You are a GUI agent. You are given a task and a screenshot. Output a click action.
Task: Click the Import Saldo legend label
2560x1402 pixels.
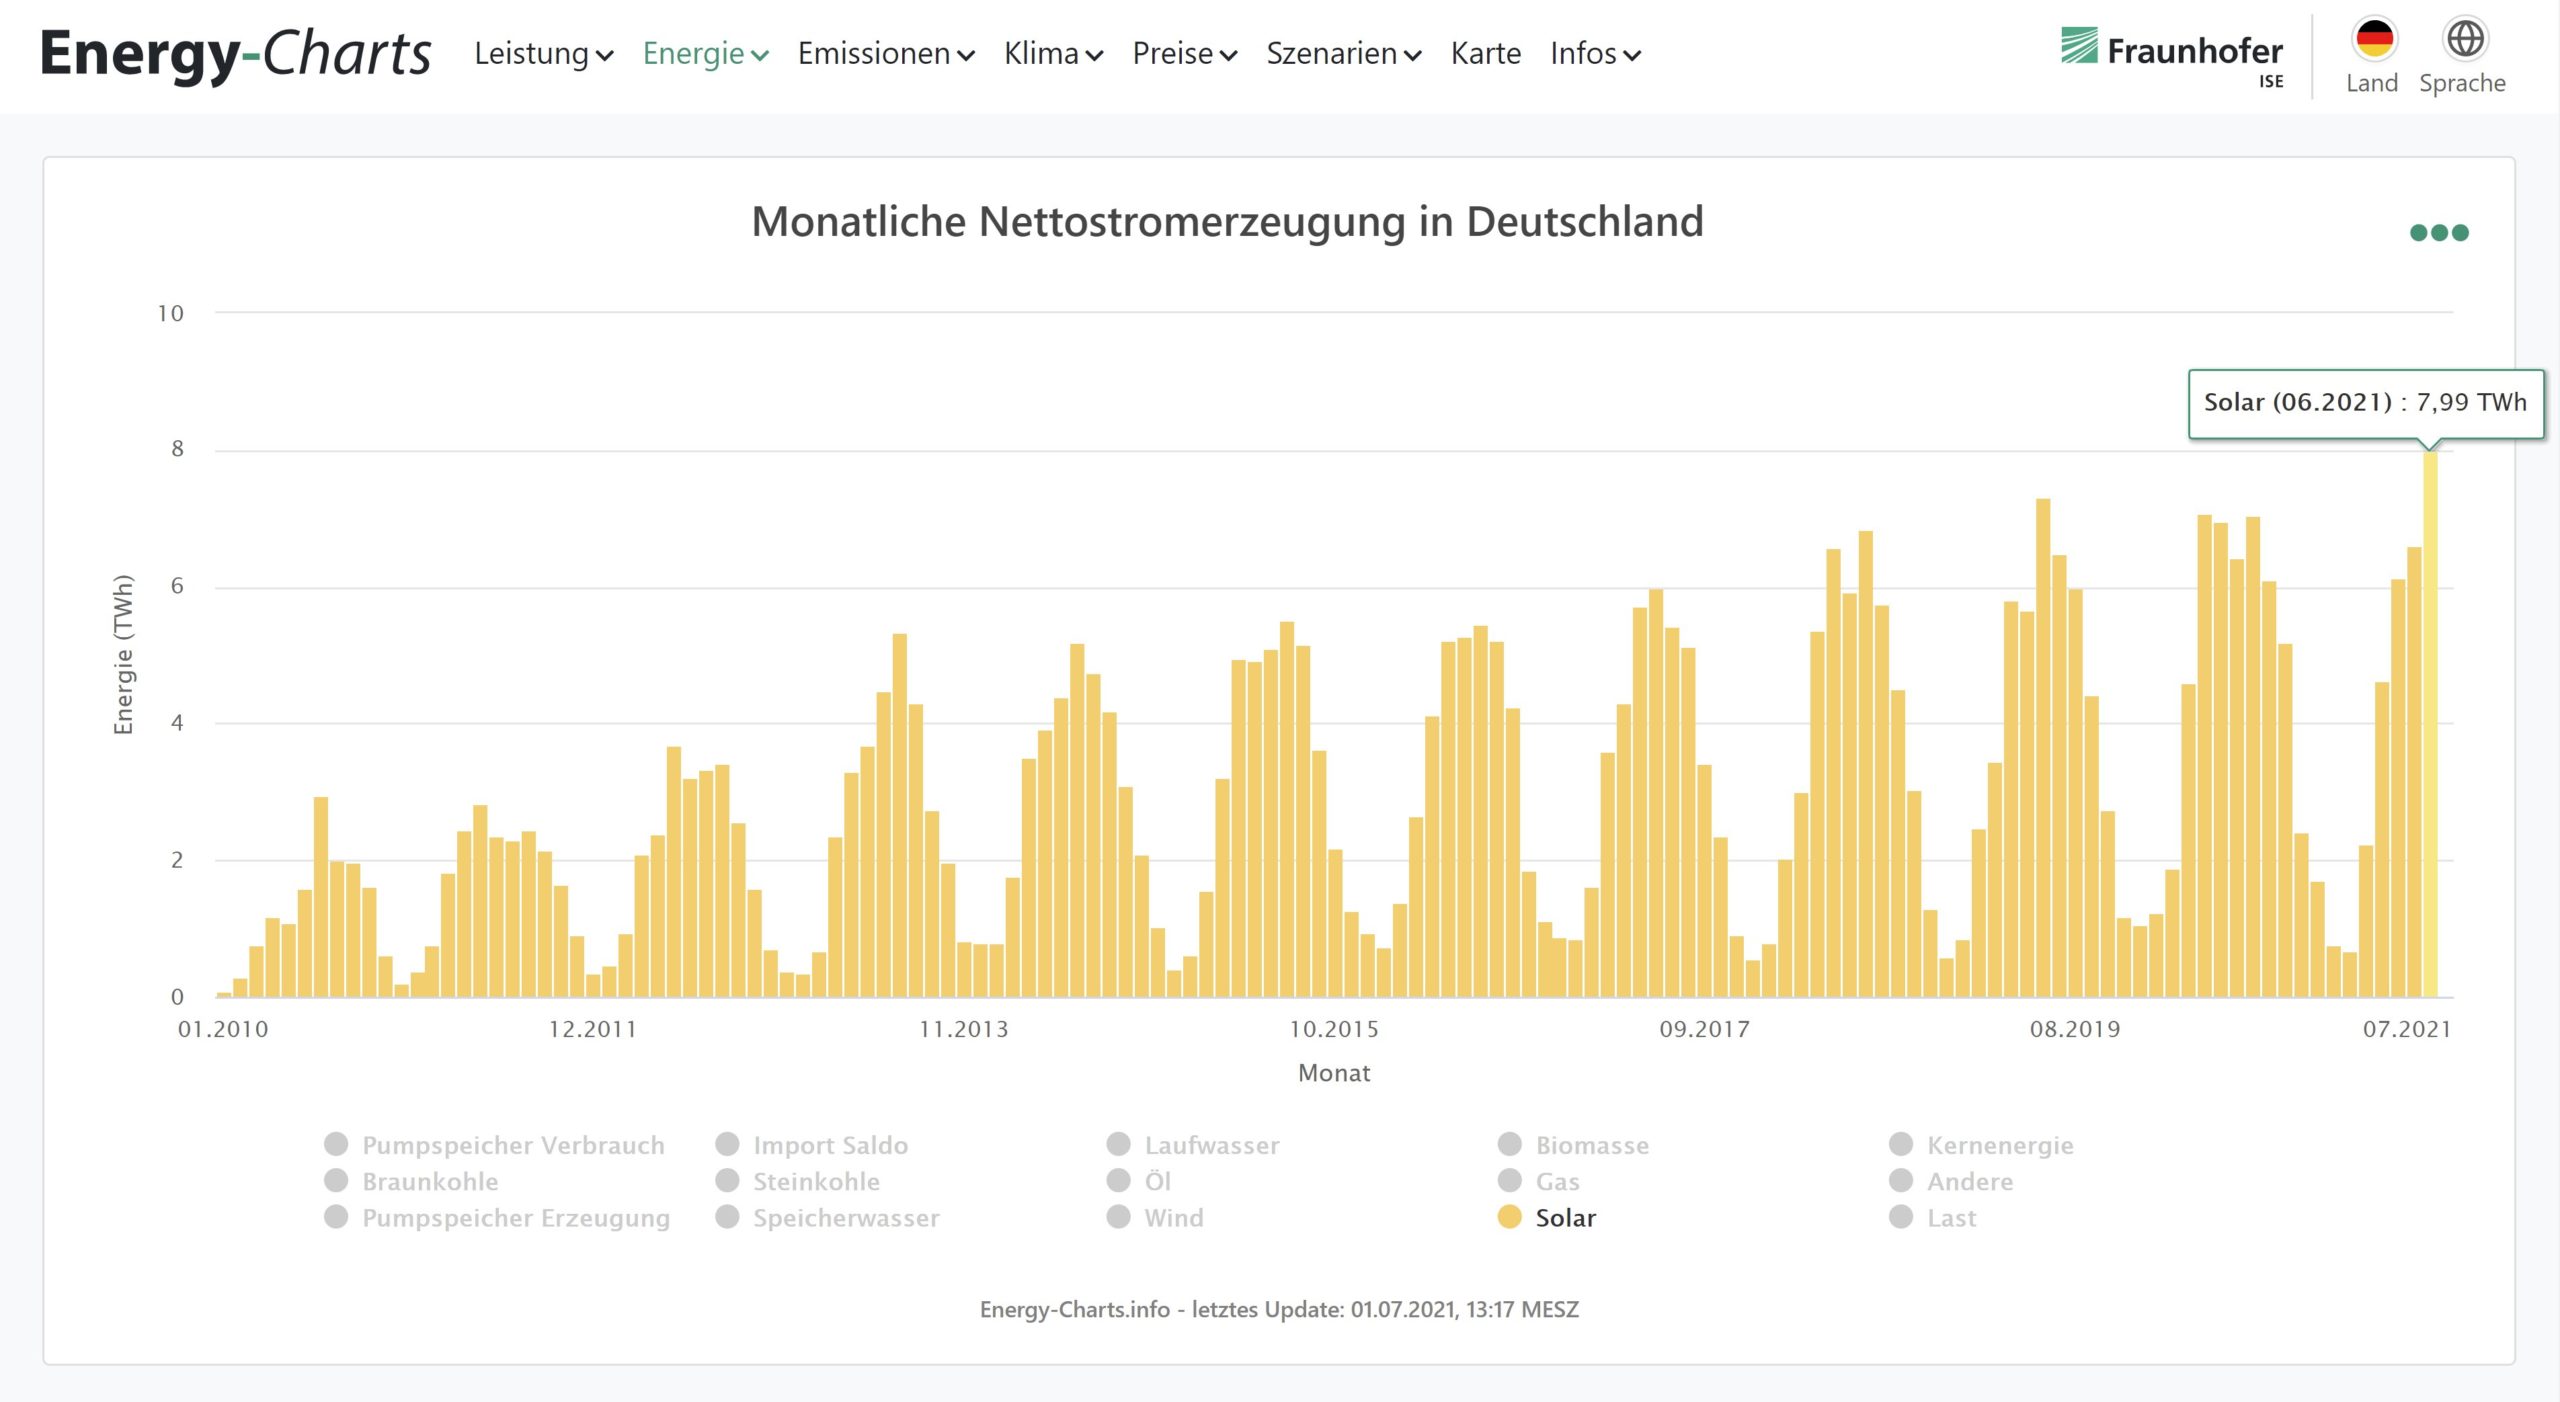click(831, 1145)
